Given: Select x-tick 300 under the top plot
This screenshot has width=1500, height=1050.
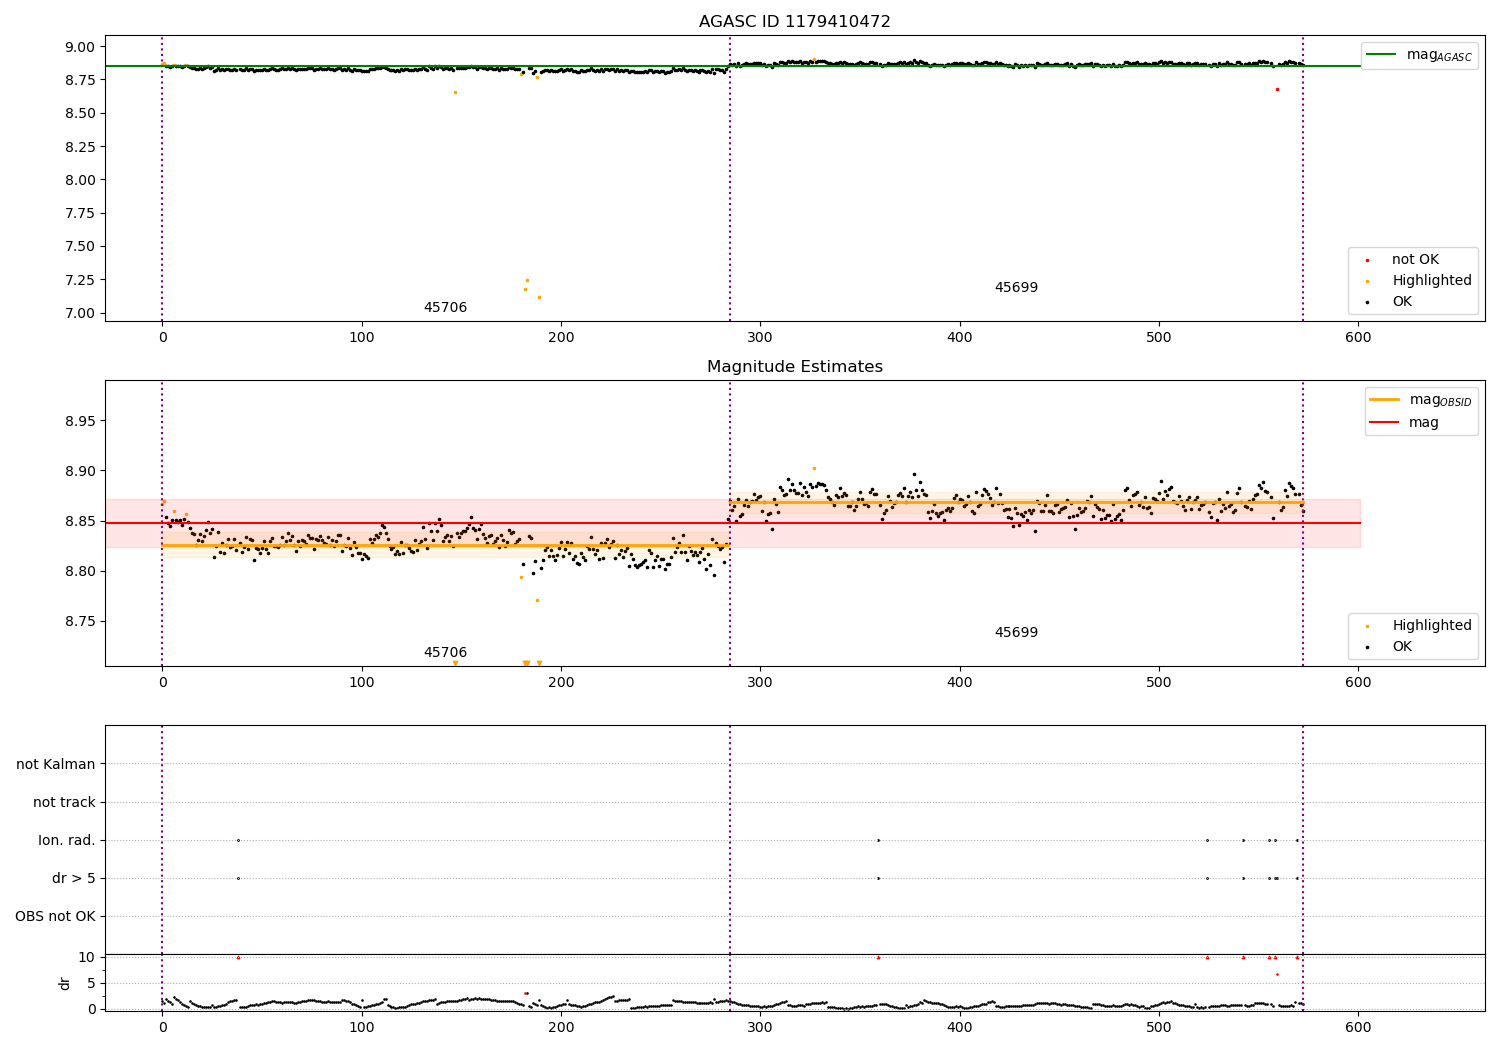Looking at the screenshot, I should click(760, 338).
